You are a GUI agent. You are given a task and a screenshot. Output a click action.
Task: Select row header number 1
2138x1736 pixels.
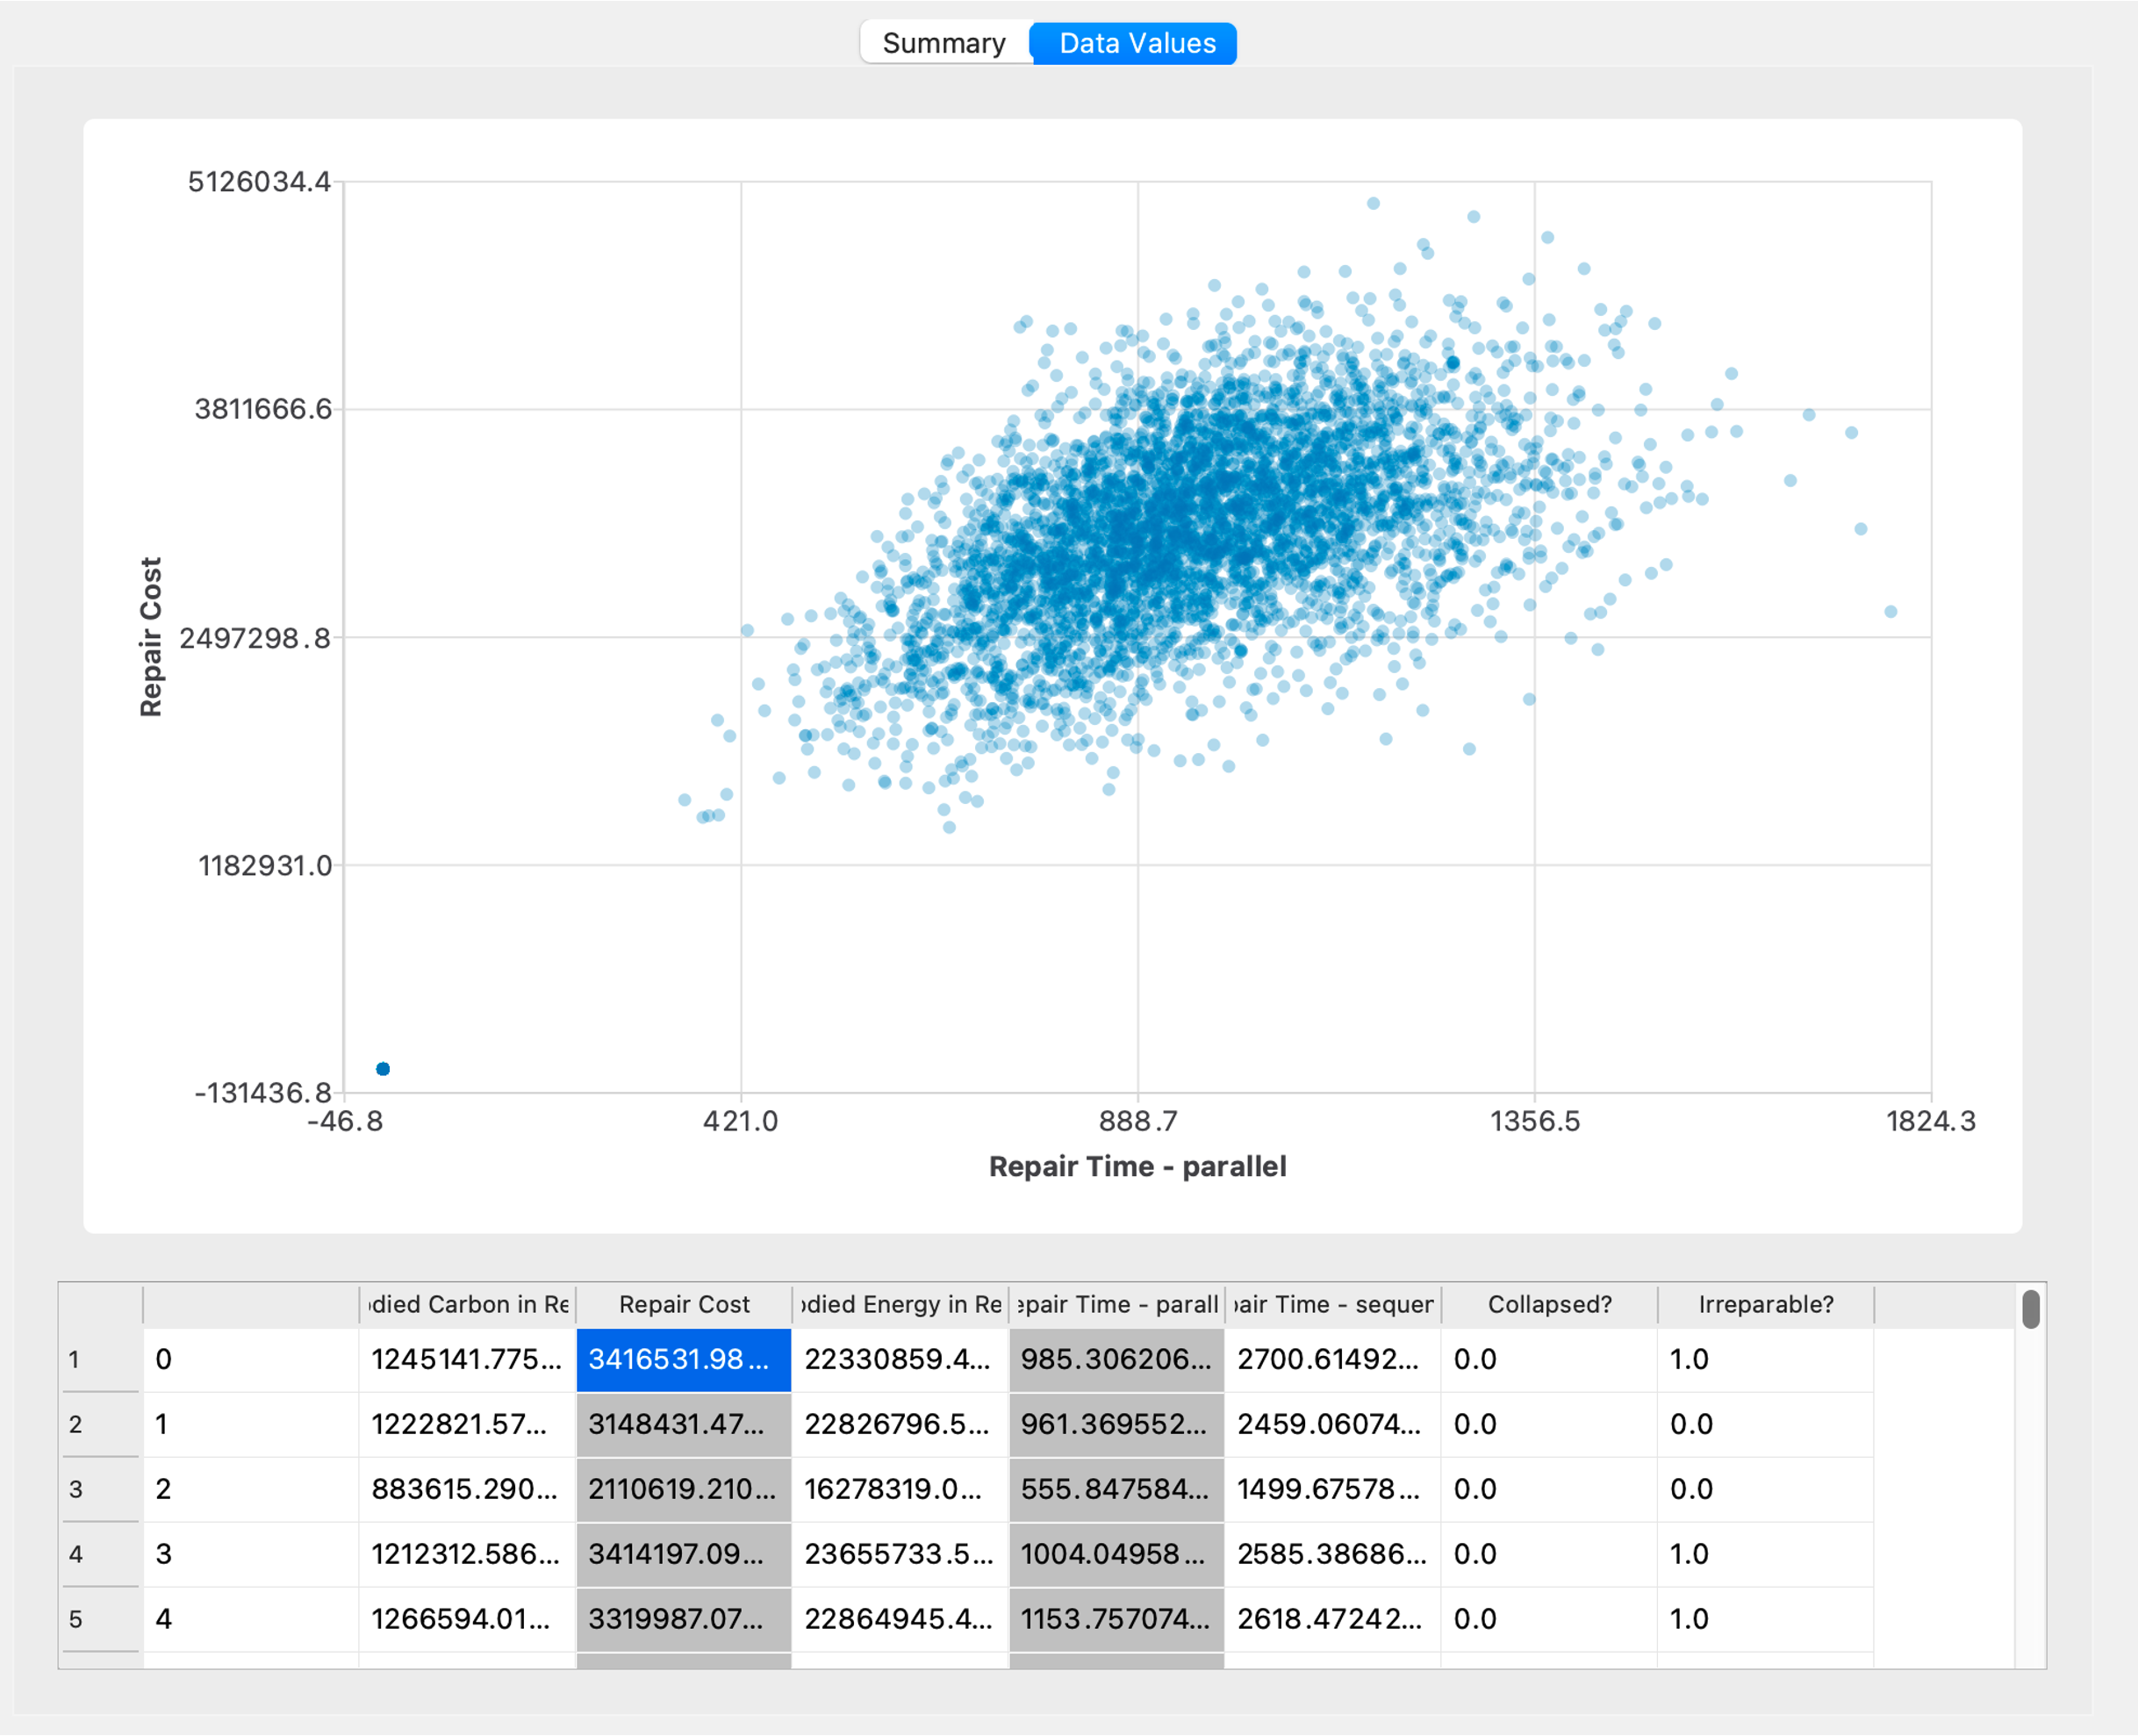point(100,1360)
